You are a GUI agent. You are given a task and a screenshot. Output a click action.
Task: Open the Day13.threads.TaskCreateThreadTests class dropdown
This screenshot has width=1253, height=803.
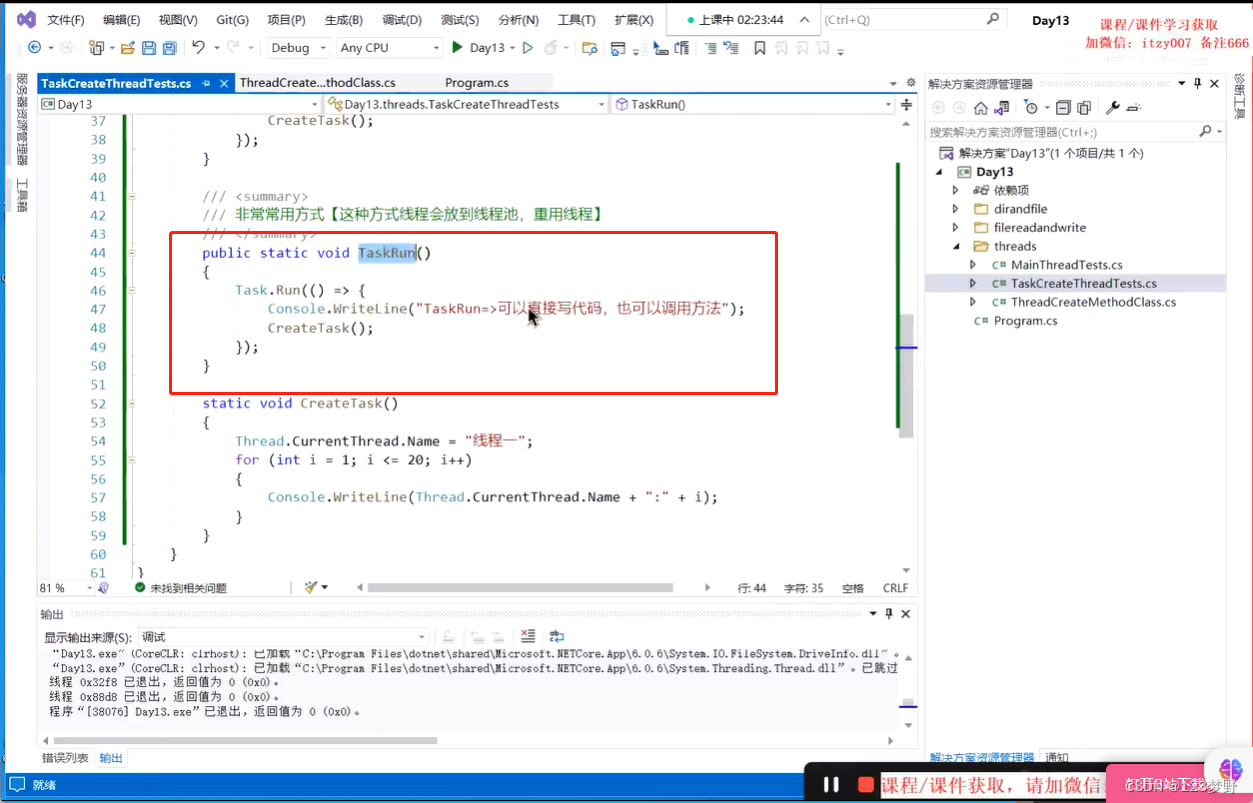point(466,104)
